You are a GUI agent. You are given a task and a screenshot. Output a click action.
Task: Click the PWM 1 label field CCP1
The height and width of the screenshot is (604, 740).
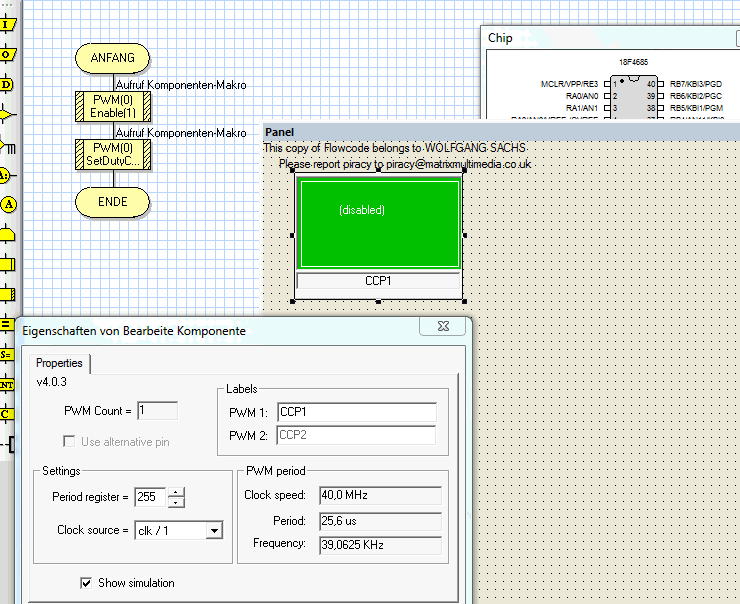(357, 412)
